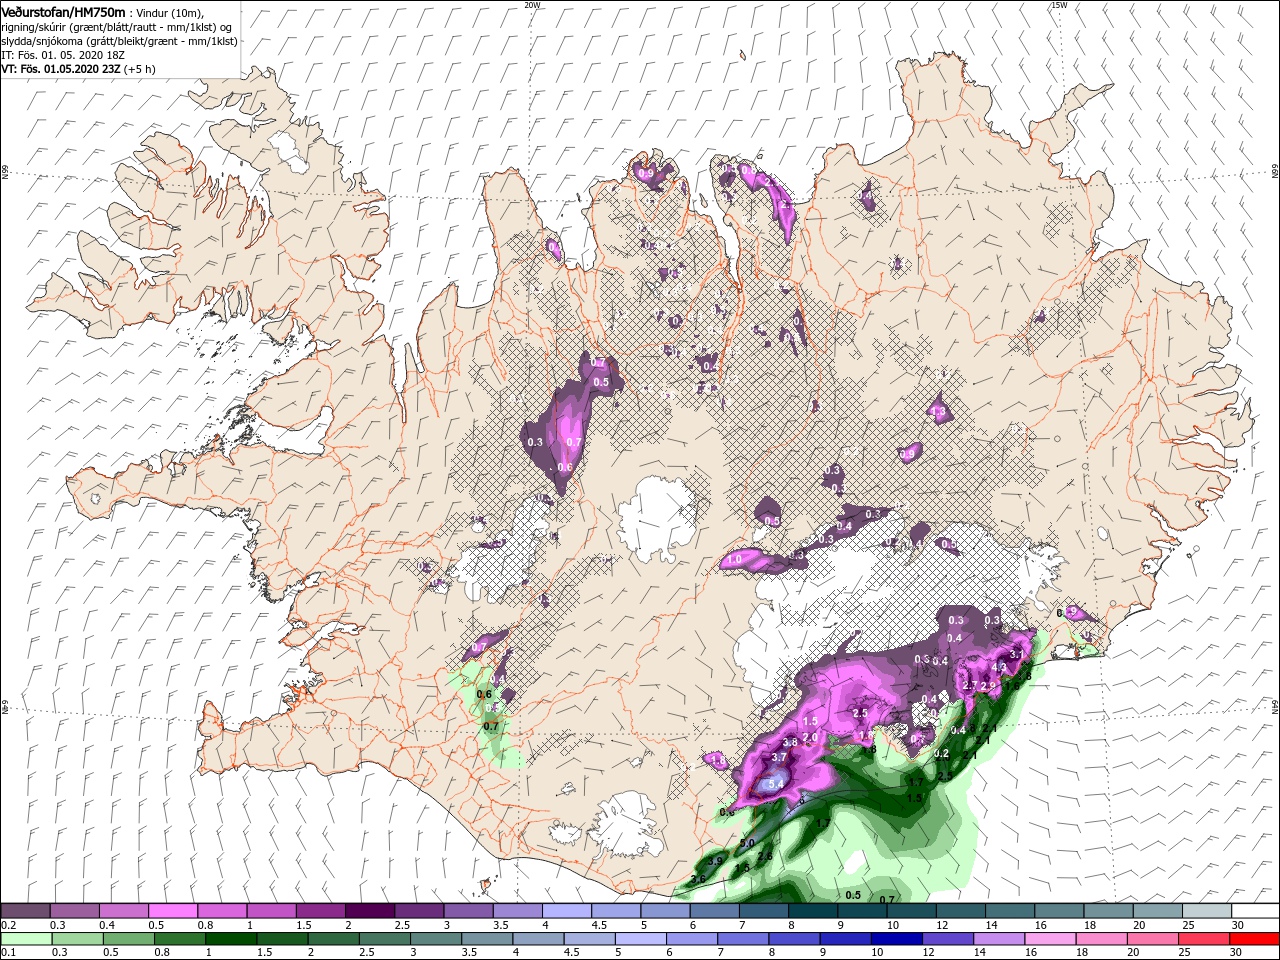Click the IT: Fös. 01. 05. 2020 18Z line
1280x960 pixels.
(61, 54)
